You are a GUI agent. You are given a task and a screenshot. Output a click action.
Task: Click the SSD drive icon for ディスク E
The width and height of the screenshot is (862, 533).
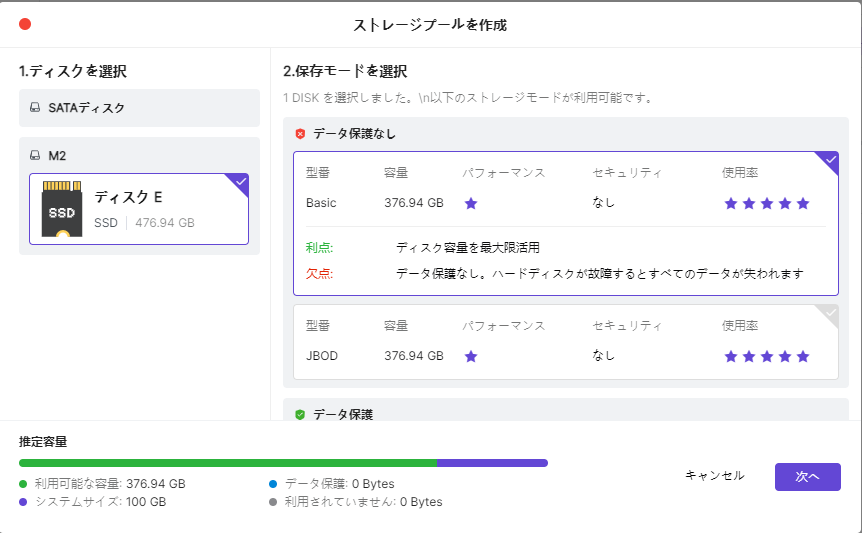coord(62,210)
